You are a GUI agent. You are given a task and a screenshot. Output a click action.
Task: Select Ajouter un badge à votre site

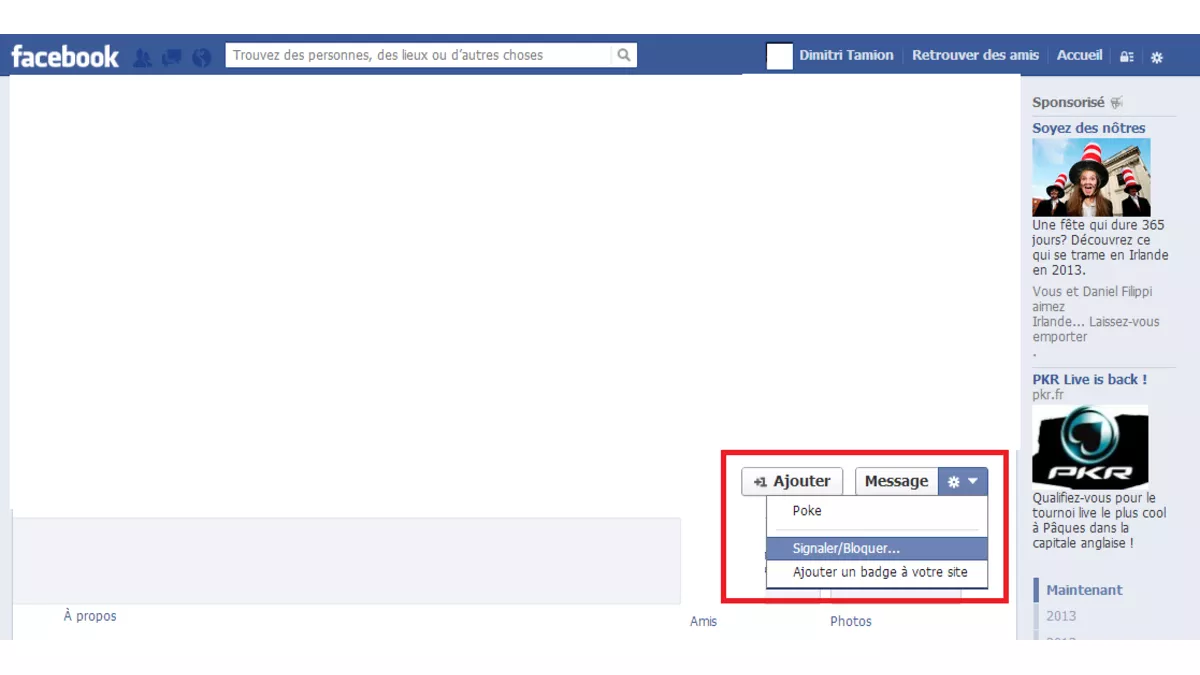click(880, 573)
